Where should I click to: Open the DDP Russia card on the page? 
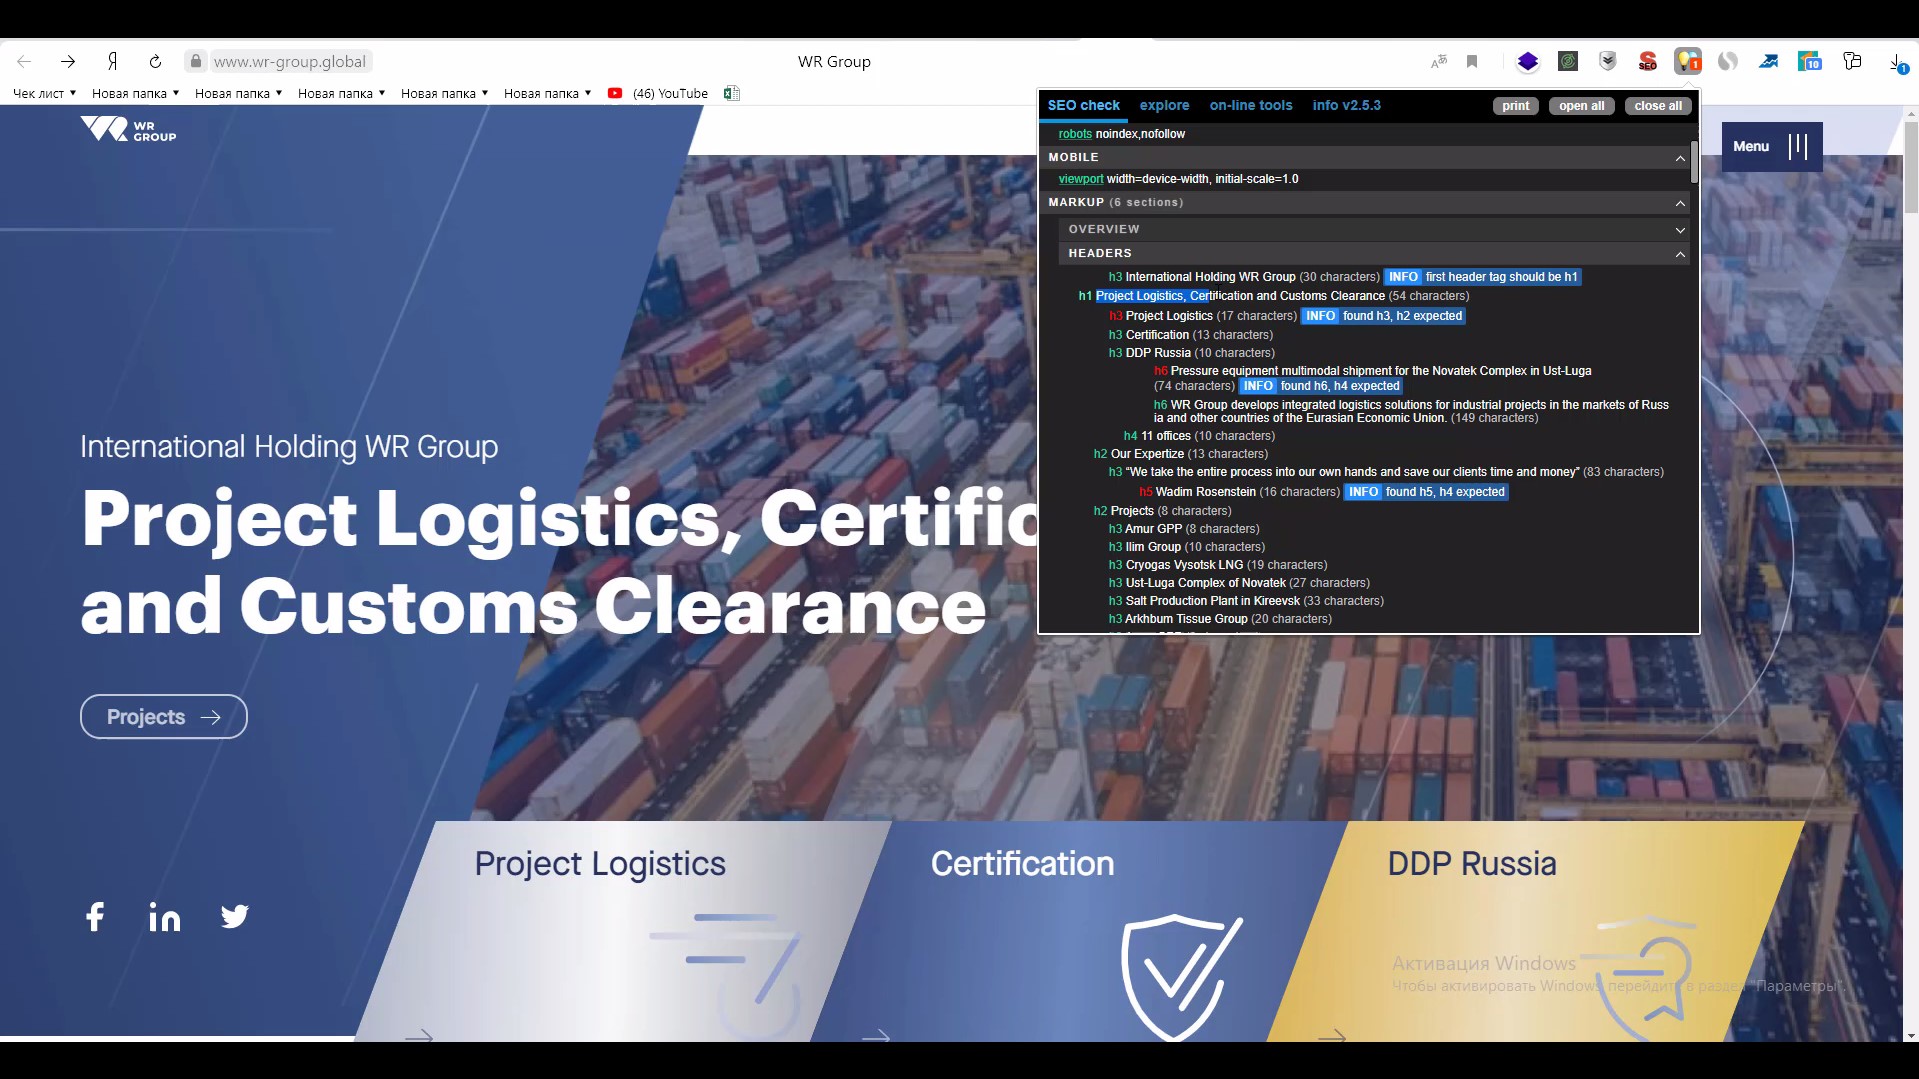(x=1536, y=931)
